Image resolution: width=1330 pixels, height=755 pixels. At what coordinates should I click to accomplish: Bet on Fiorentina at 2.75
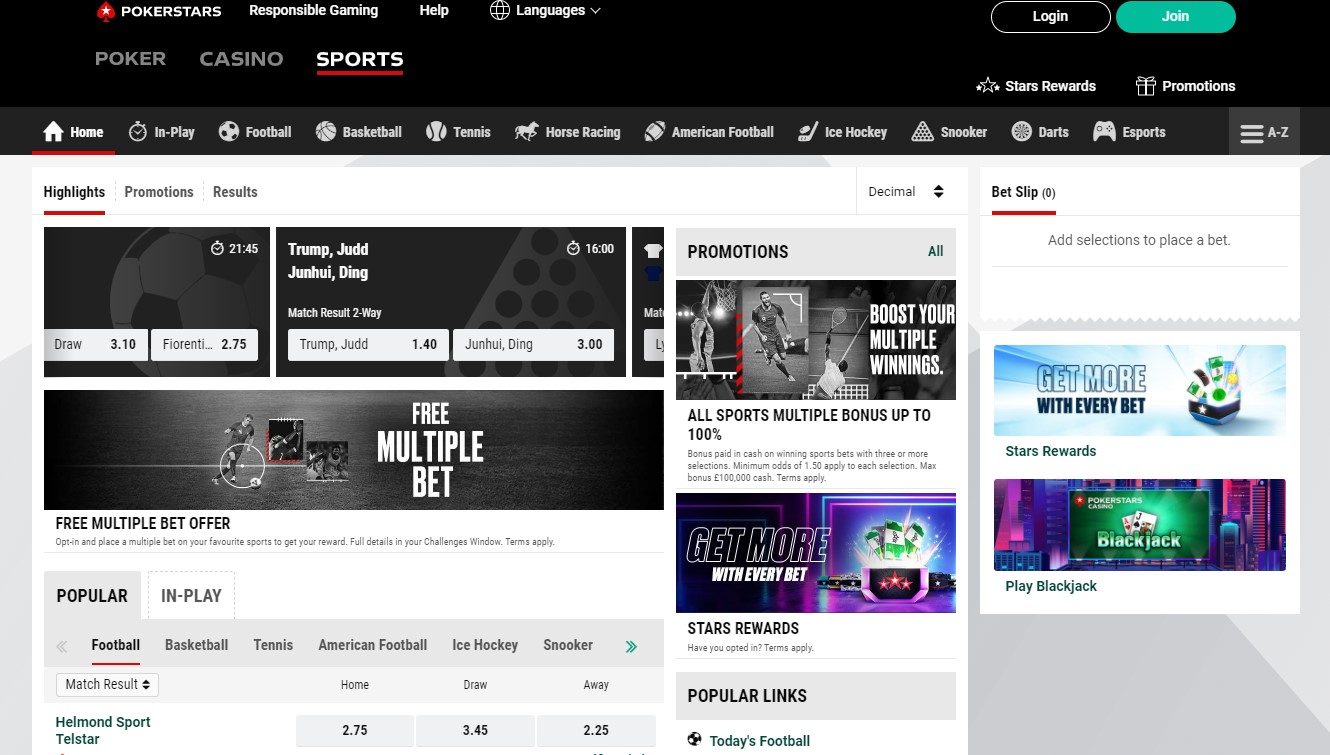tap(204, 344)
